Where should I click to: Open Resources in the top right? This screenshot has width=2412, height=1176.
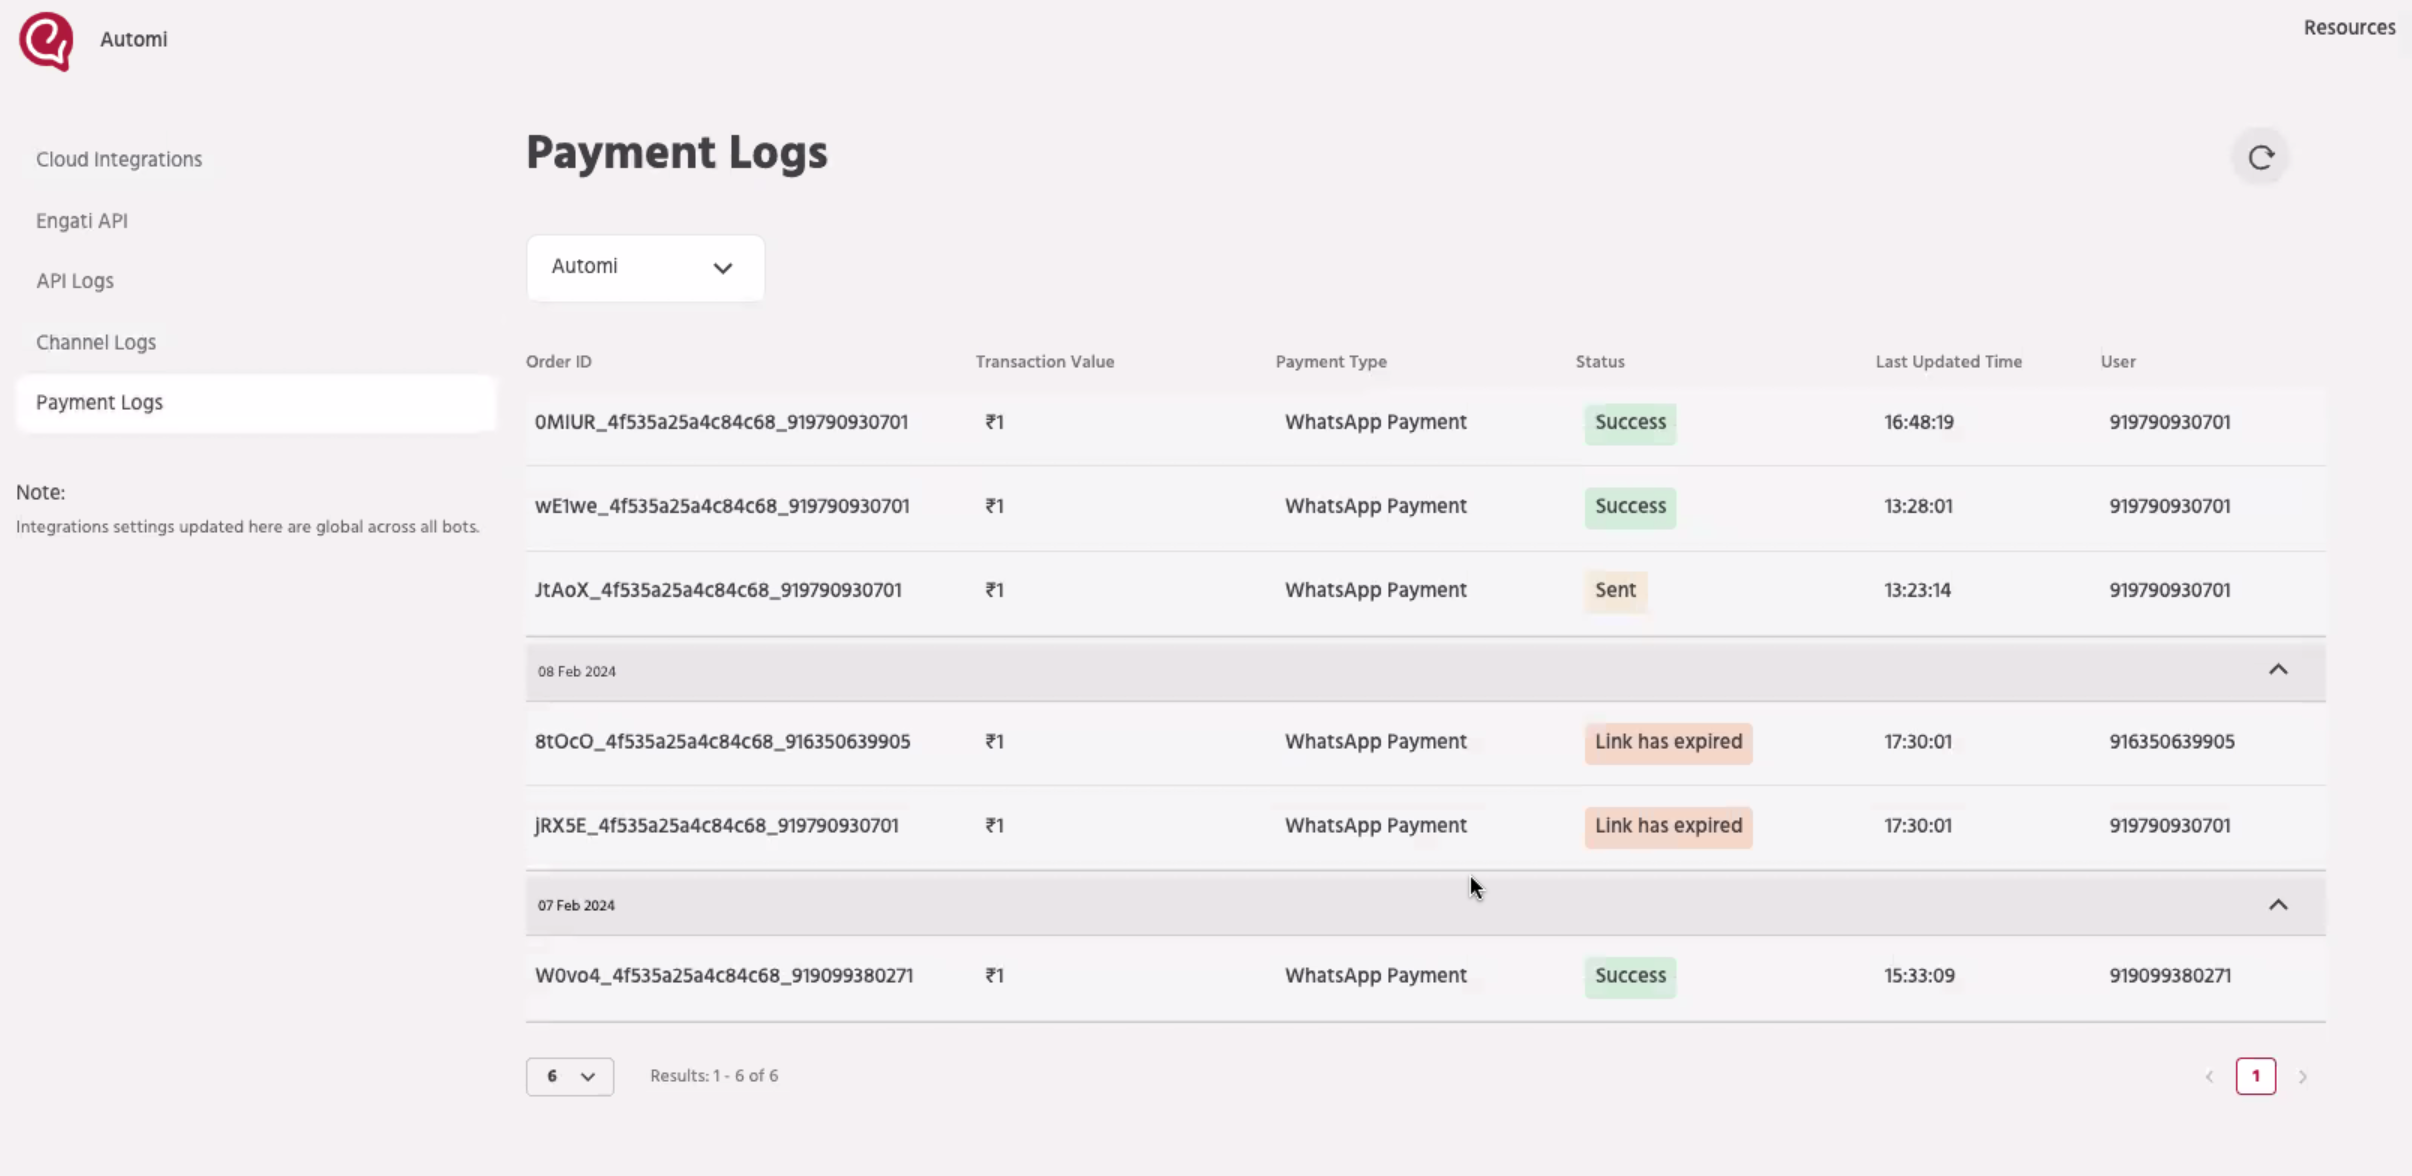(x=2348, y=26)
